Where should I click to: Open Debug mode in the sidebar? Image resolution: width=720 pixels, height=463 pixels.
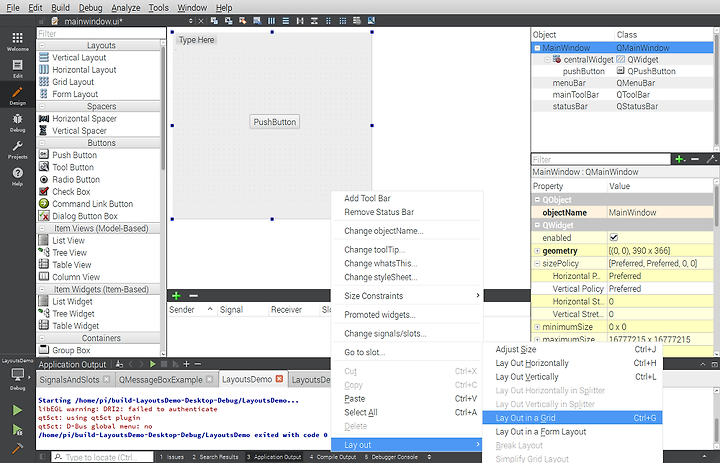17,123
